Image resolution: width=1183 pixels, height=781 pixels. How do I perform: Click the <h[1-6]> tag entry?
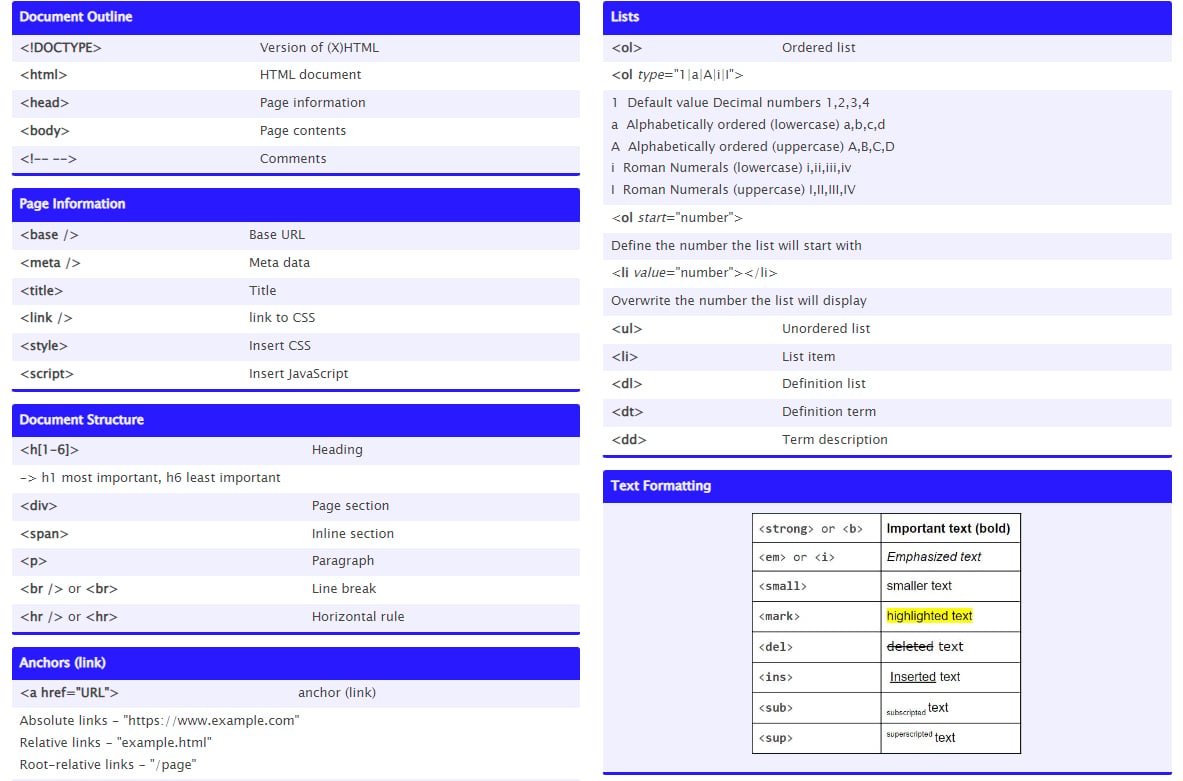click(x=49, y=450)
